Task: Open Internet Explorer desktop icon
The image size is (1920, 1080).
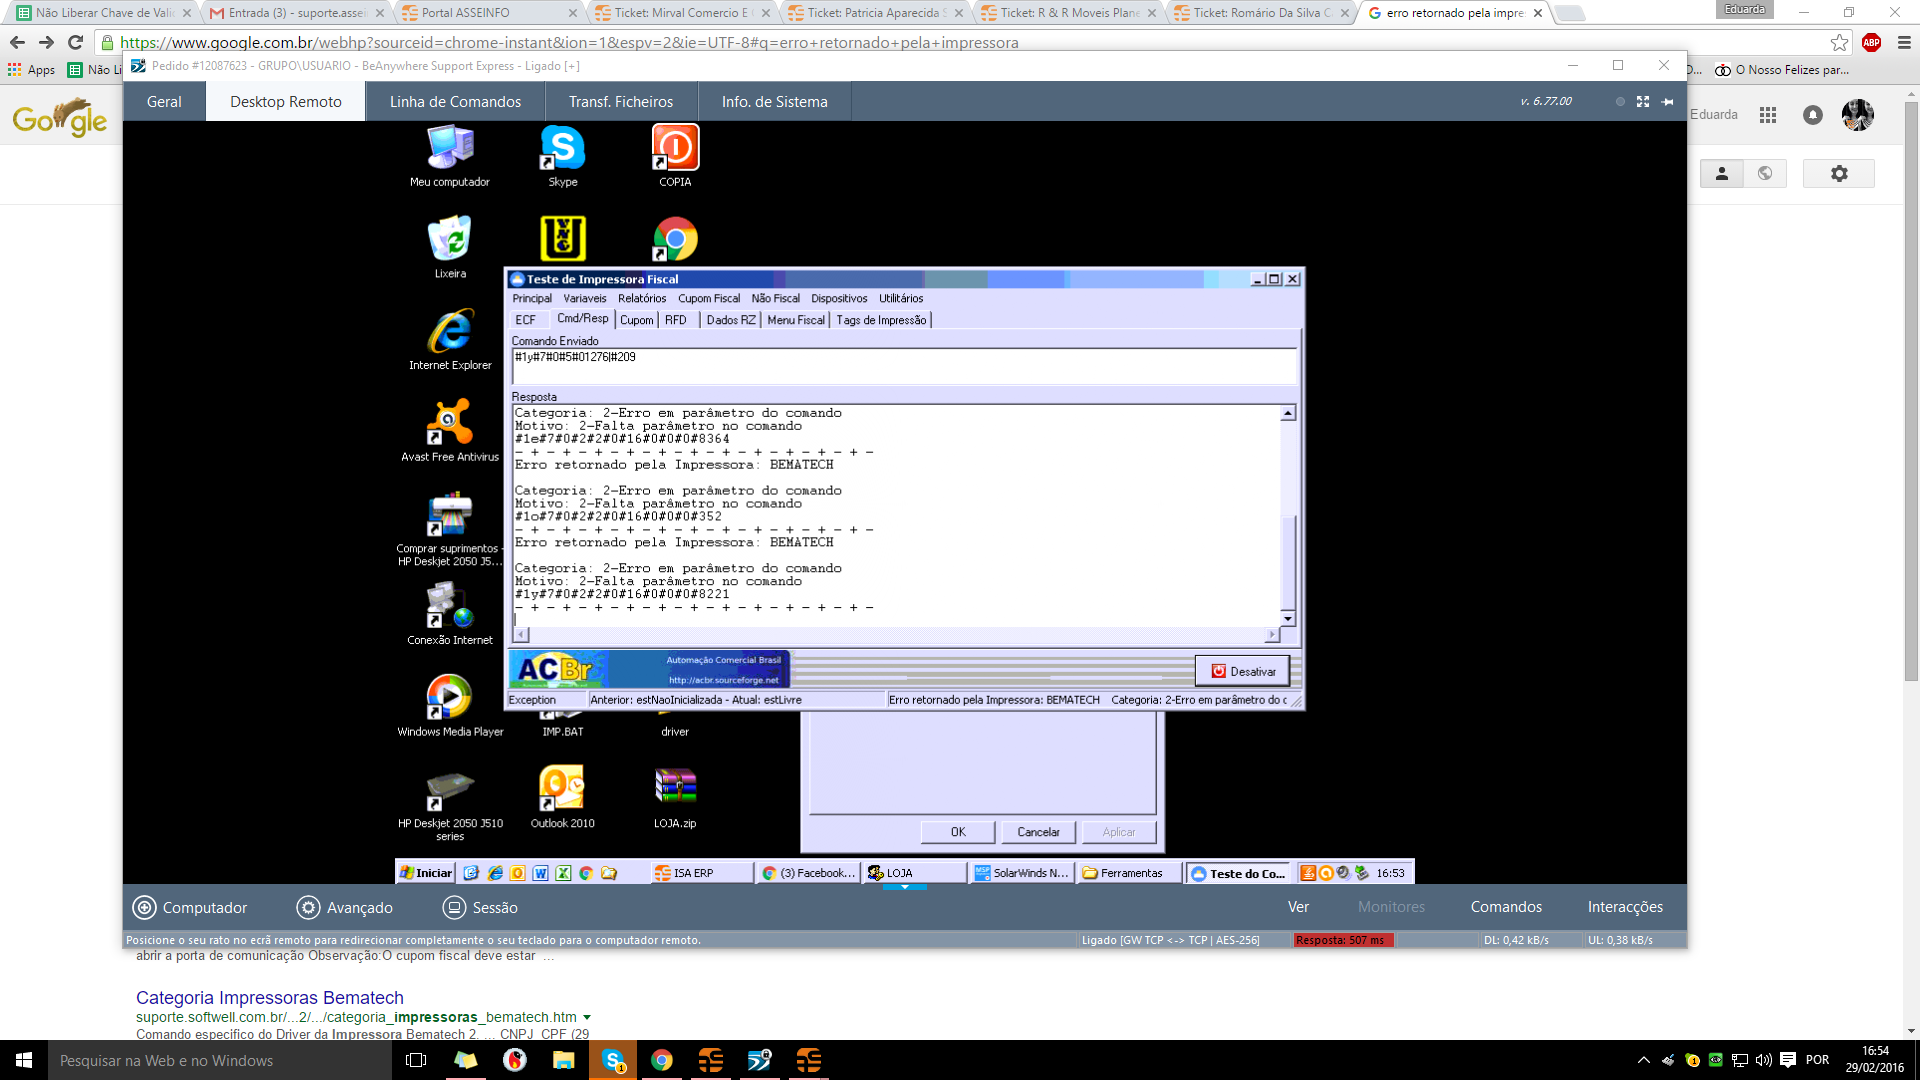Action: [450, 339]
